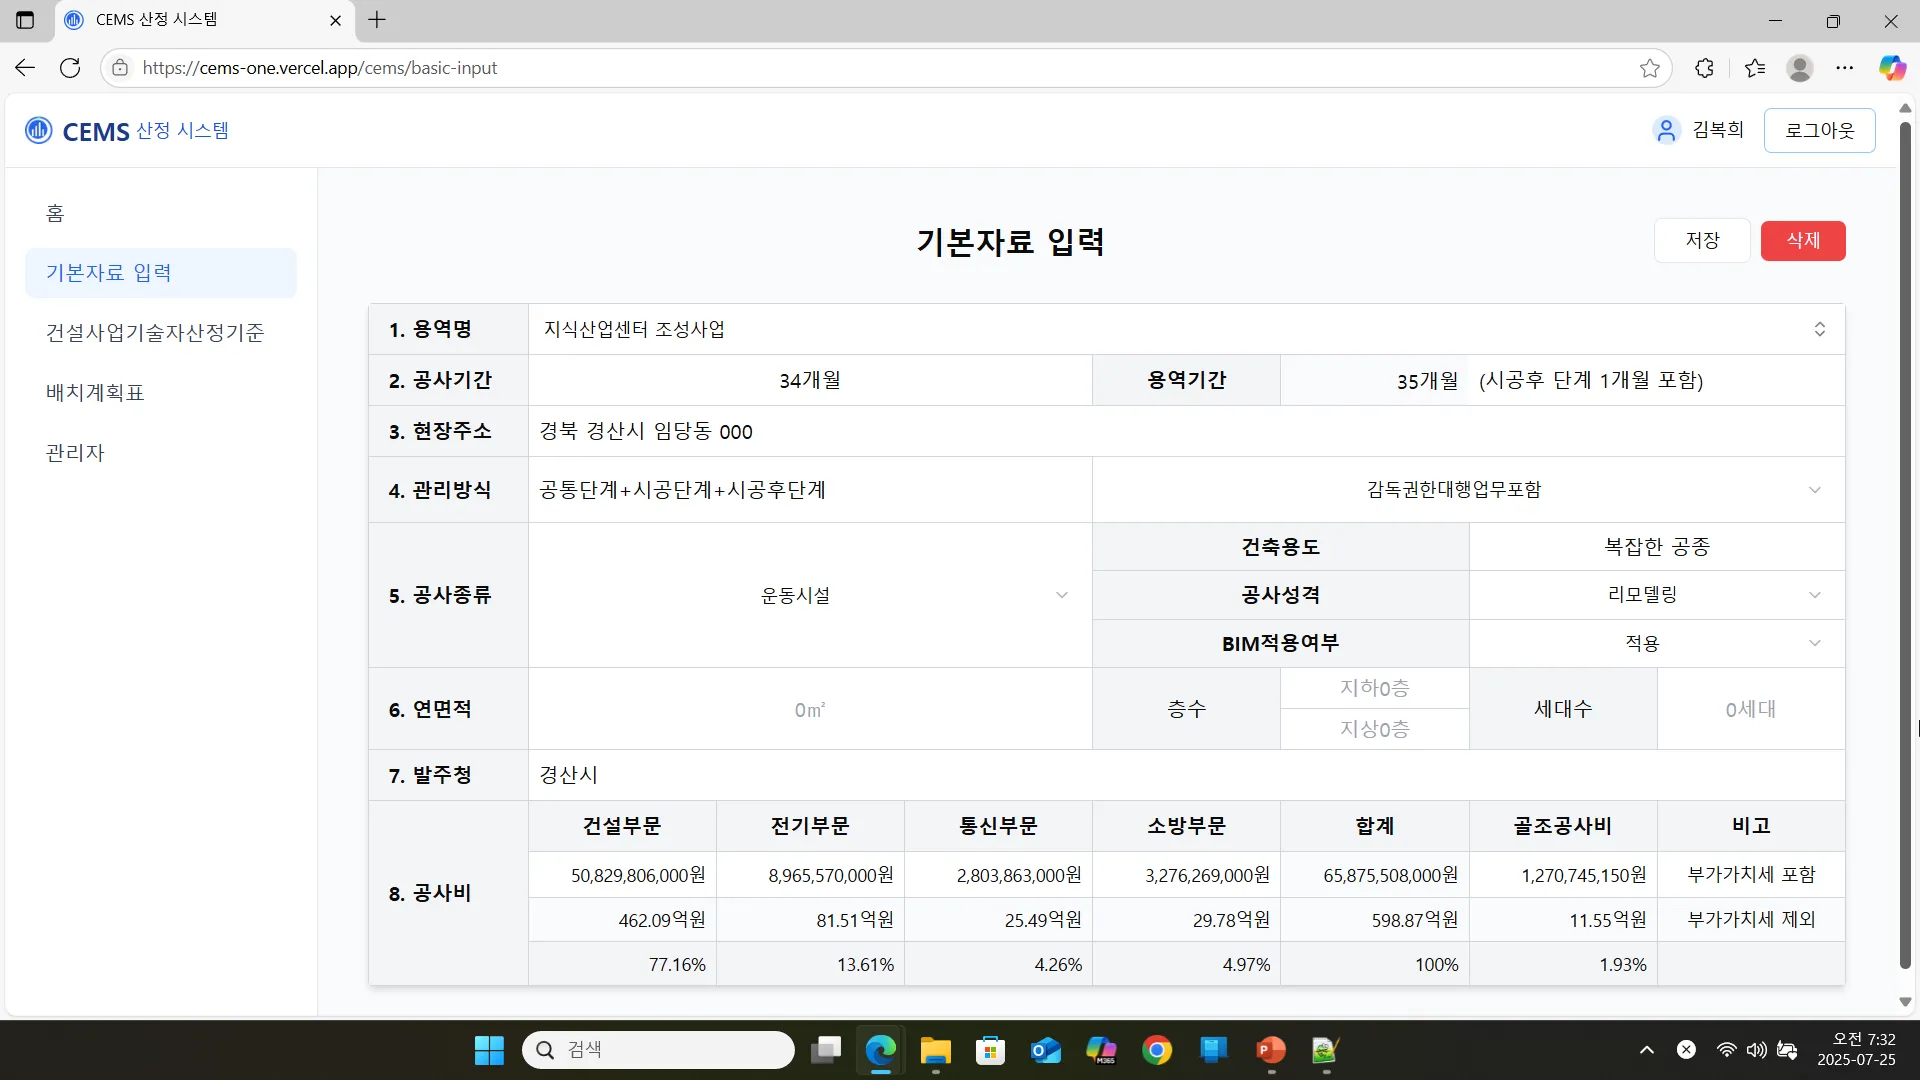Open Microsoft Store from taskbar
The image size is (1920, 1080).
[x=990, y=1050]
